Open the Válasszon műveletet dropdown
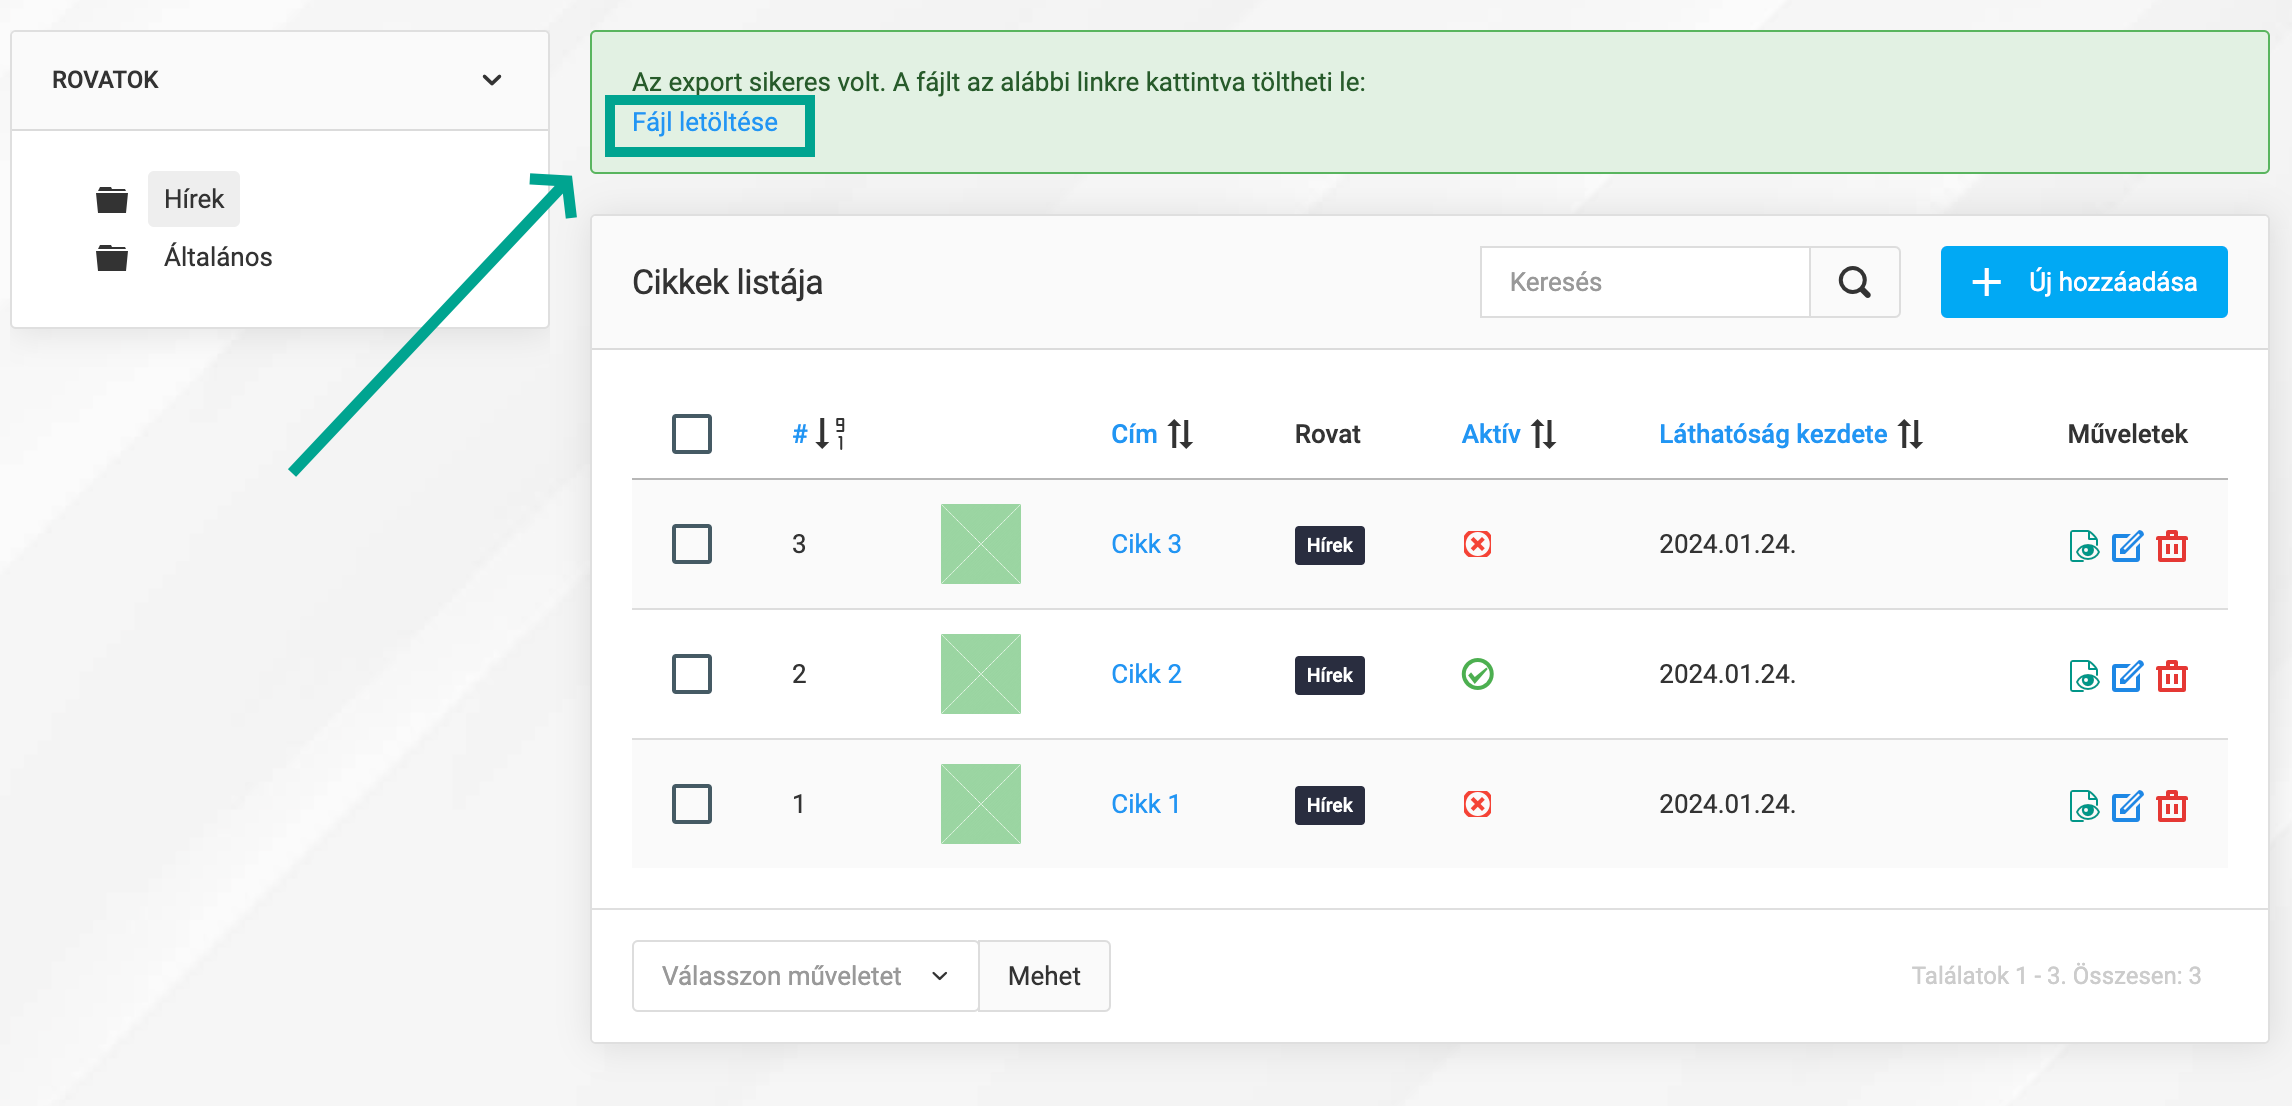This screenshot has width=2292, height=1106. point(804,976)
